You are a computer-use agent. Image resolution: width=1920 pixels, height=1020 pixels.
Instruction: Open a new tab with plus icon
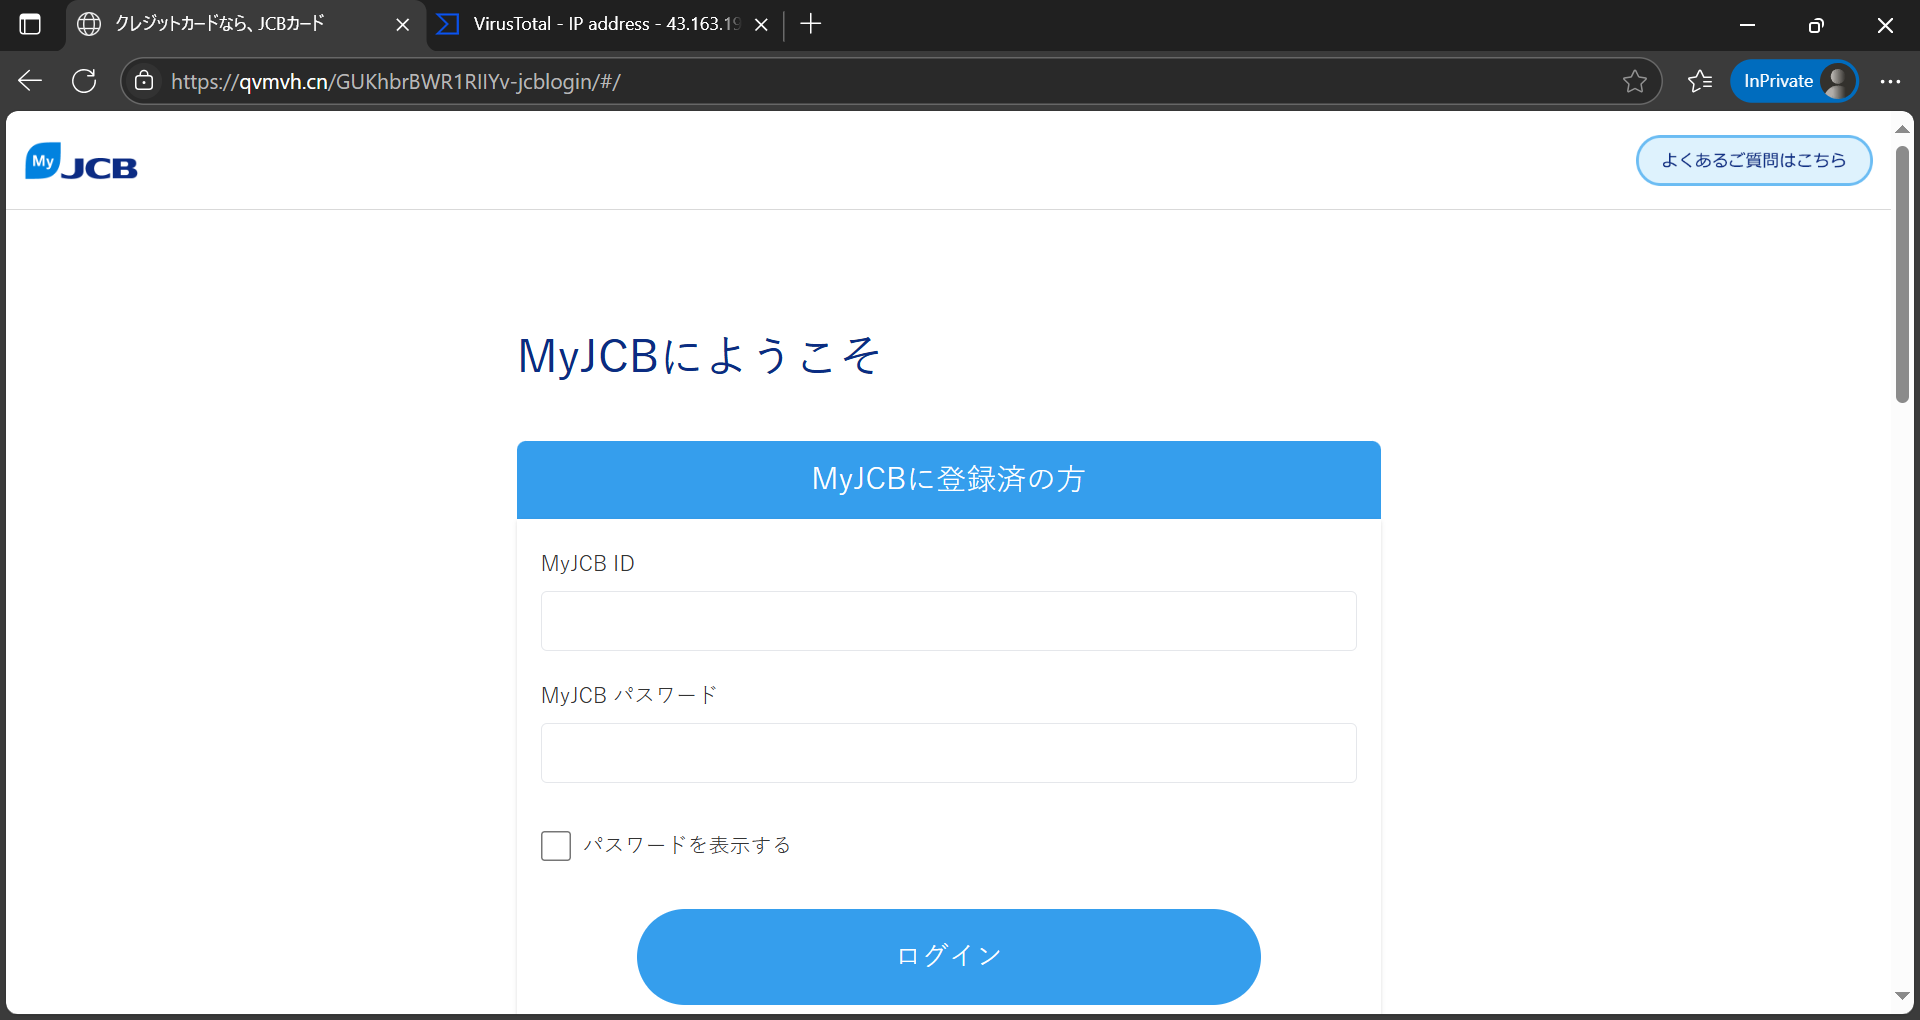pyautogui.click(x=811, y=24)
